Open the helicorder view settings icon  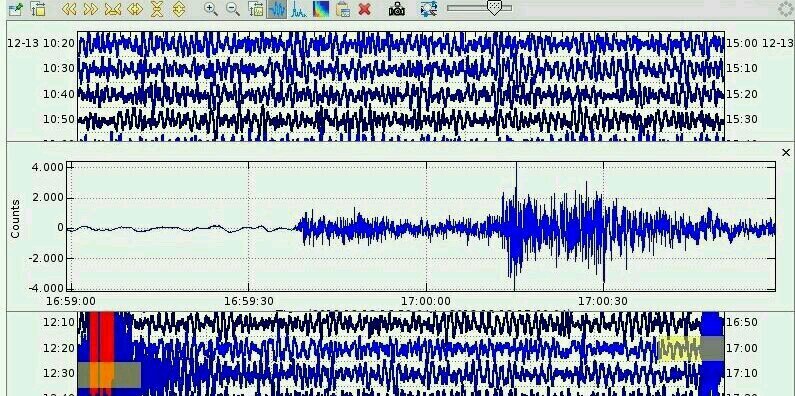point(38,9)
